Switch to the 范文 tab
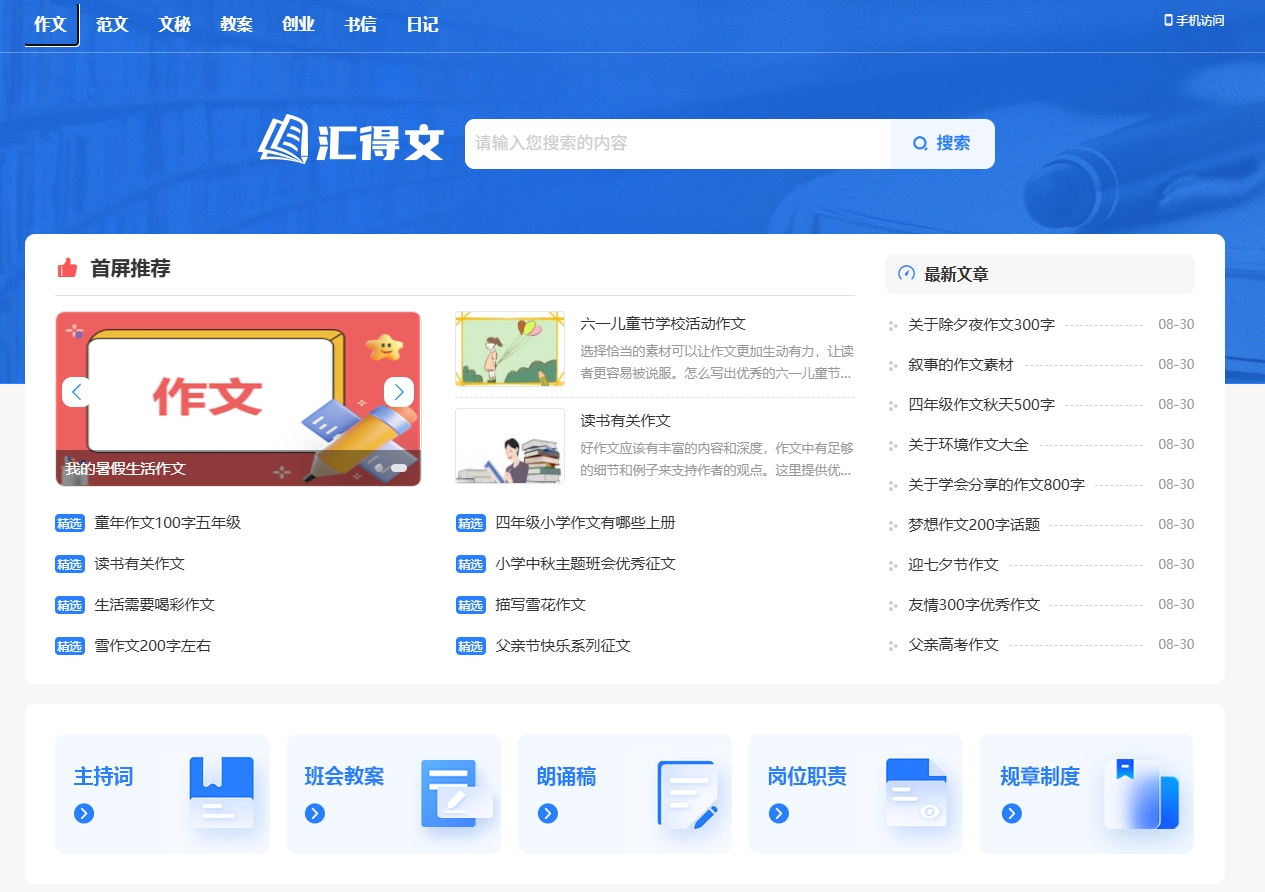The image size is (1265, 892). click(x=111, y=24)
